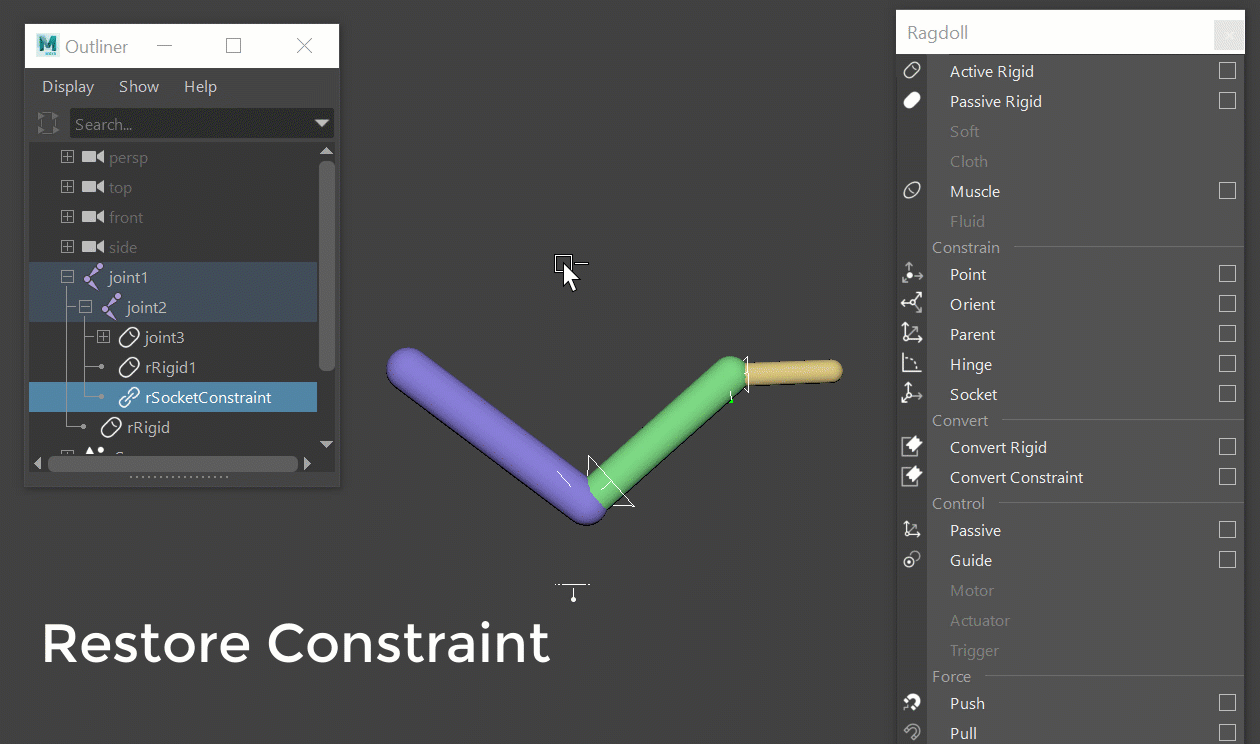
Task: Click the Convert Constraint icon
Action: 912,477
